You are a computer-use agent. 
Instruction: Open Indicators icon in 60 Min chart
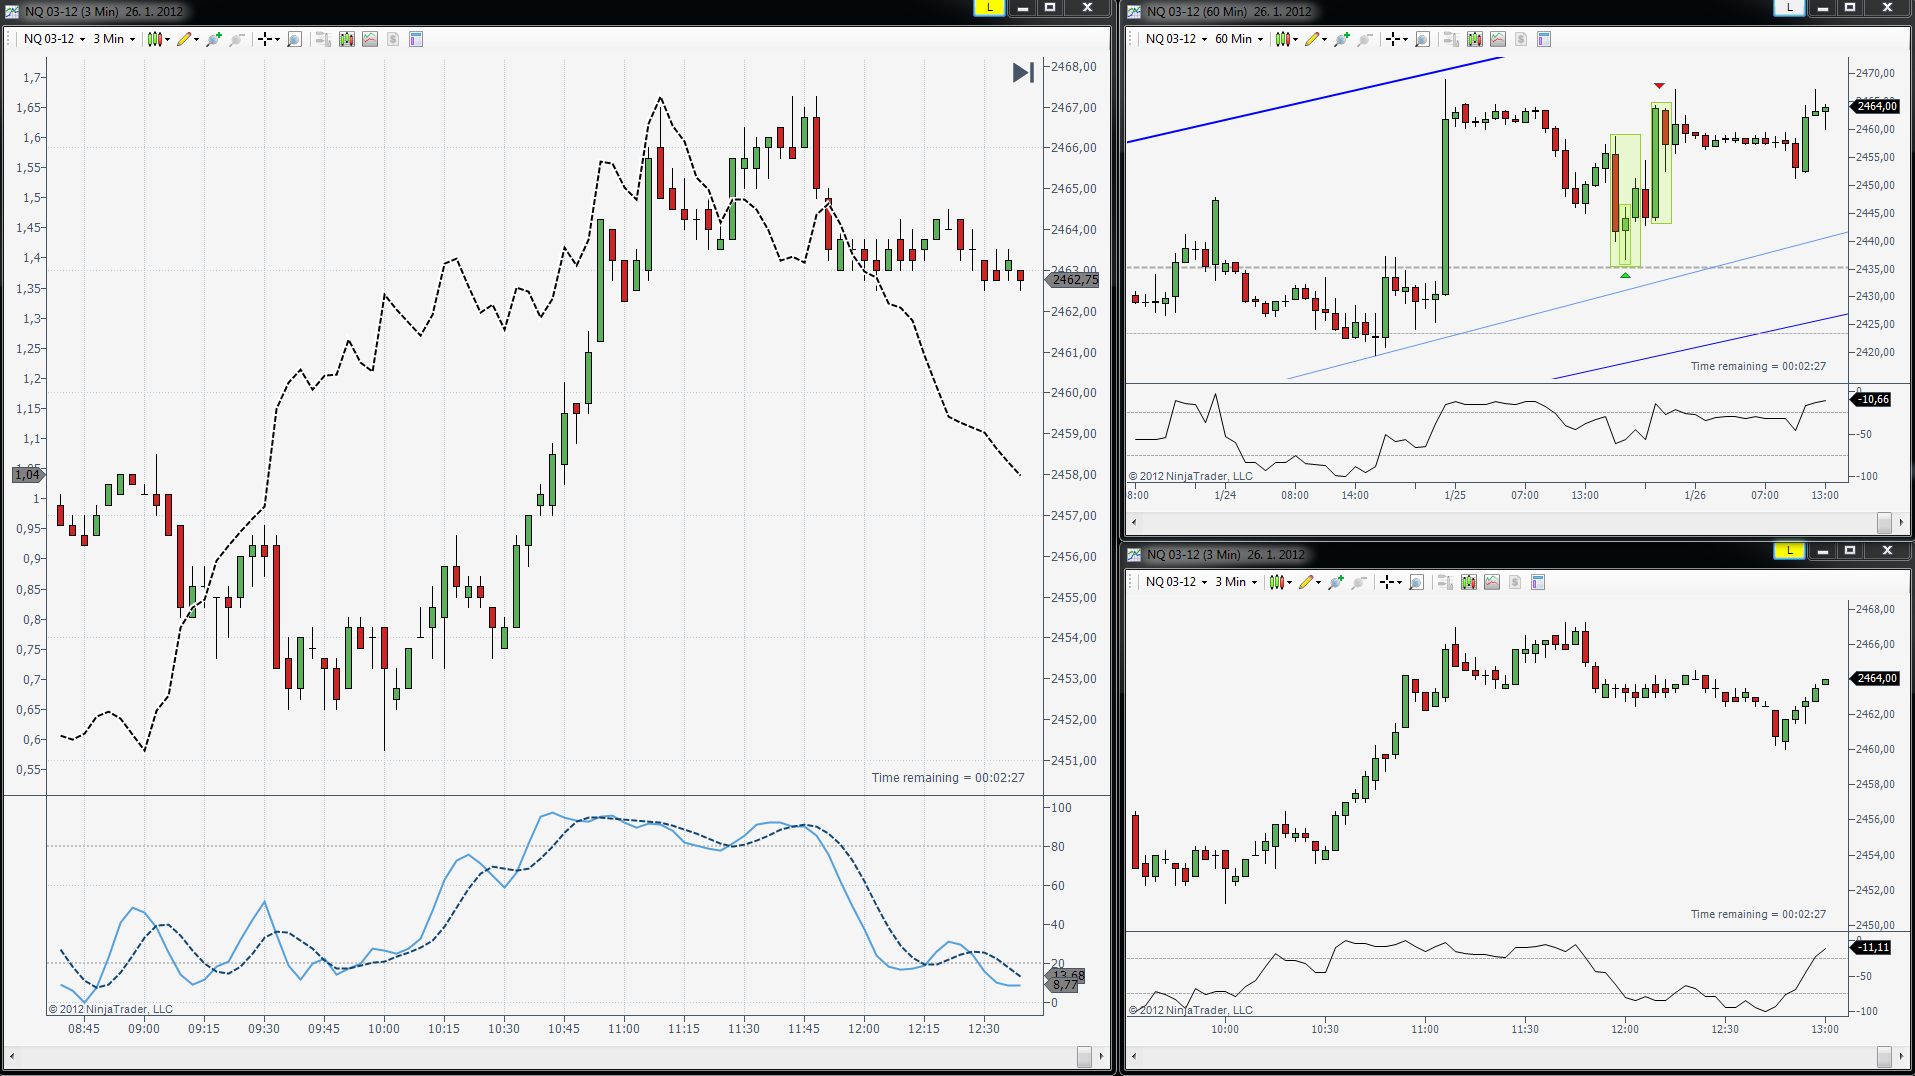click(x=1498, y=39)
